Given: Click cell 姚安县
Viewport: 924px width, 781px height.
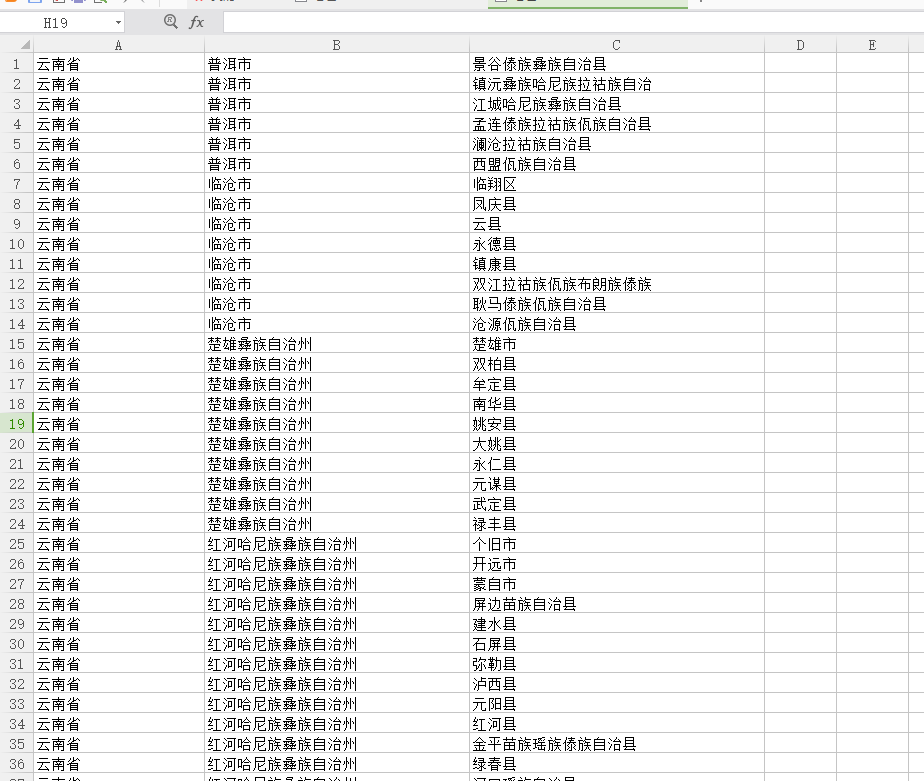Looking at the screenshot, I should pyautogui.click(x=616, y=424).
